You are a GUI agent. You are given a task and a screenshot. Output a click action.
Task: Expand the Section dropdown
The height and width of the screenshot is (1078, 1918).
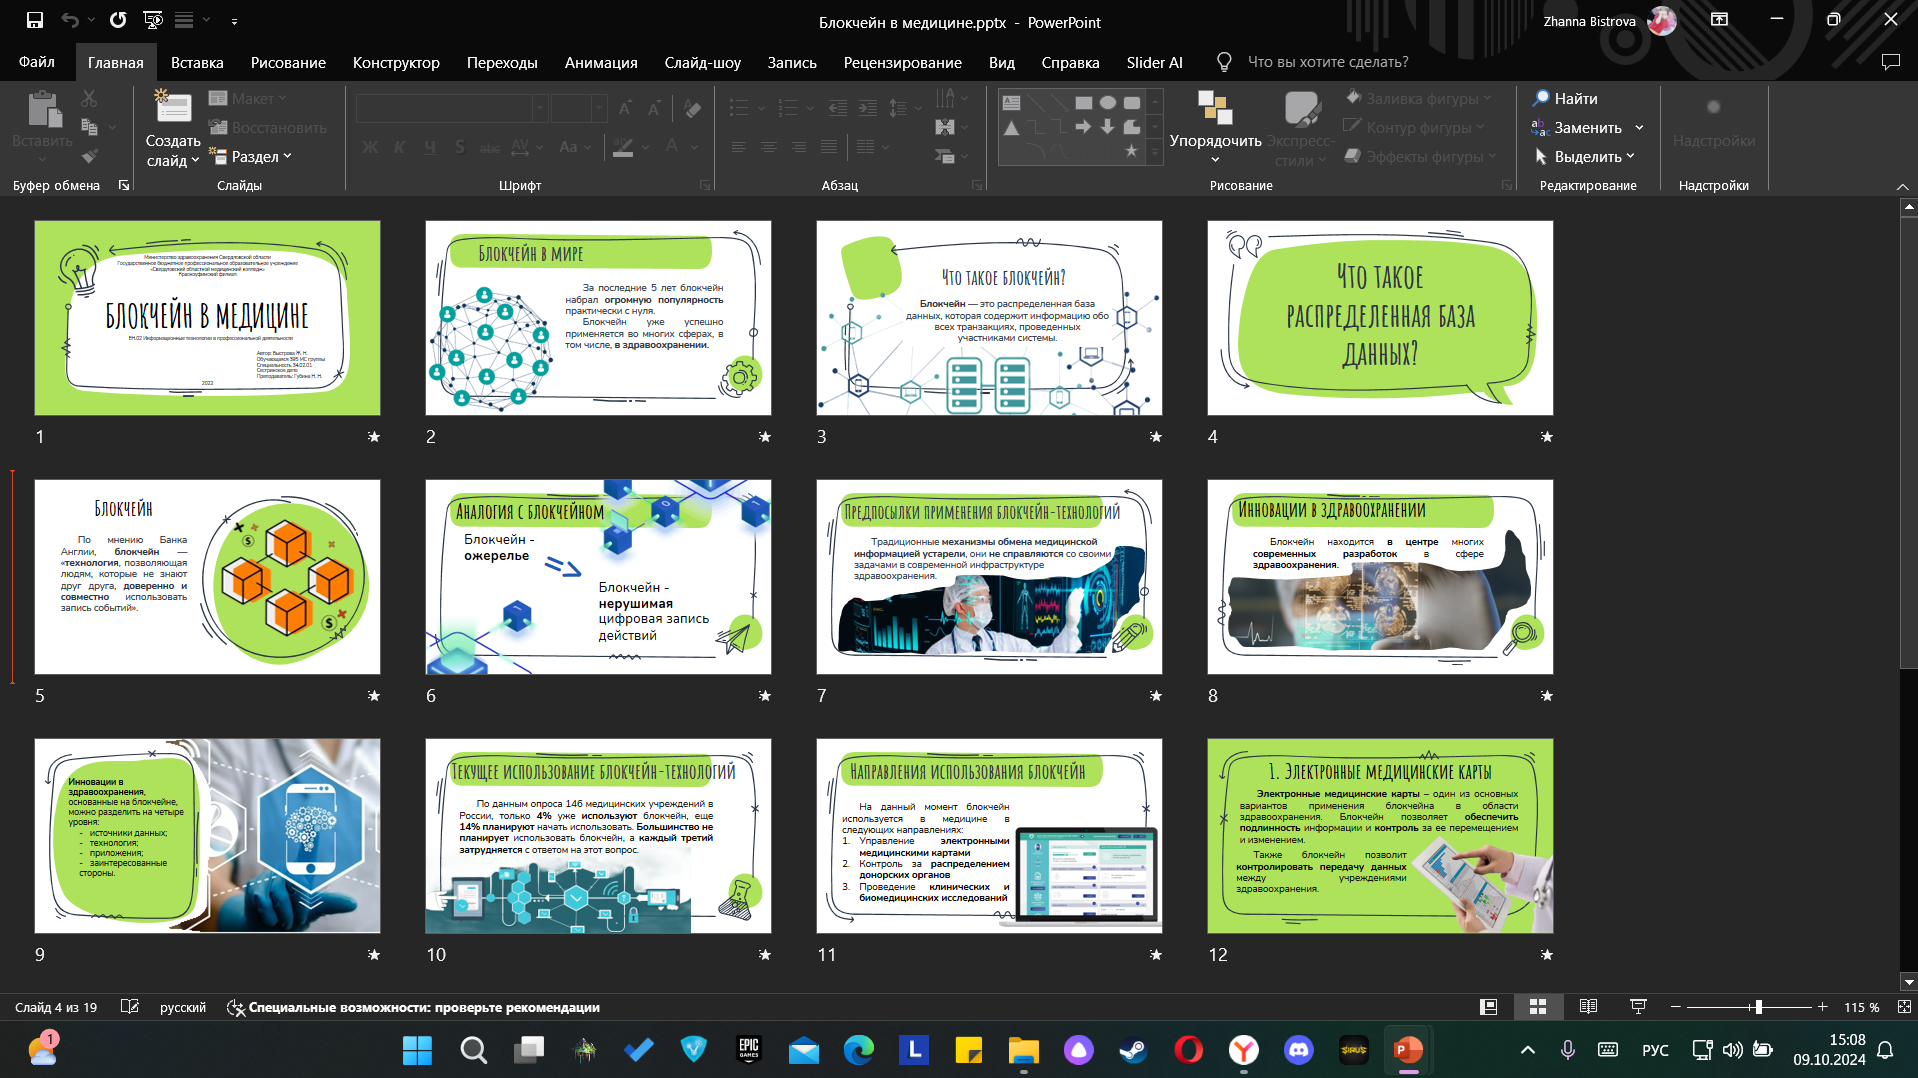tap(250, 156)
